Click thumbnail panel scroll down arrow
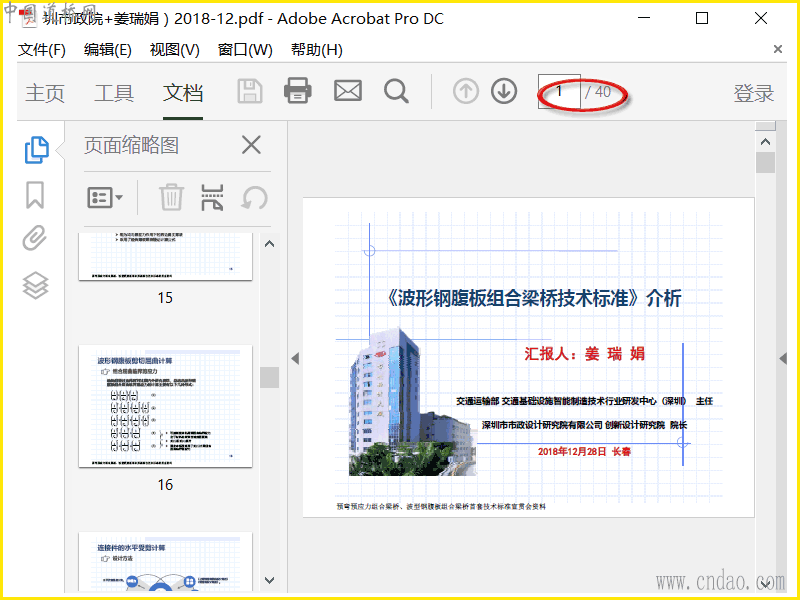This screenshot has width=800, height=600. (x=269, y=580)
